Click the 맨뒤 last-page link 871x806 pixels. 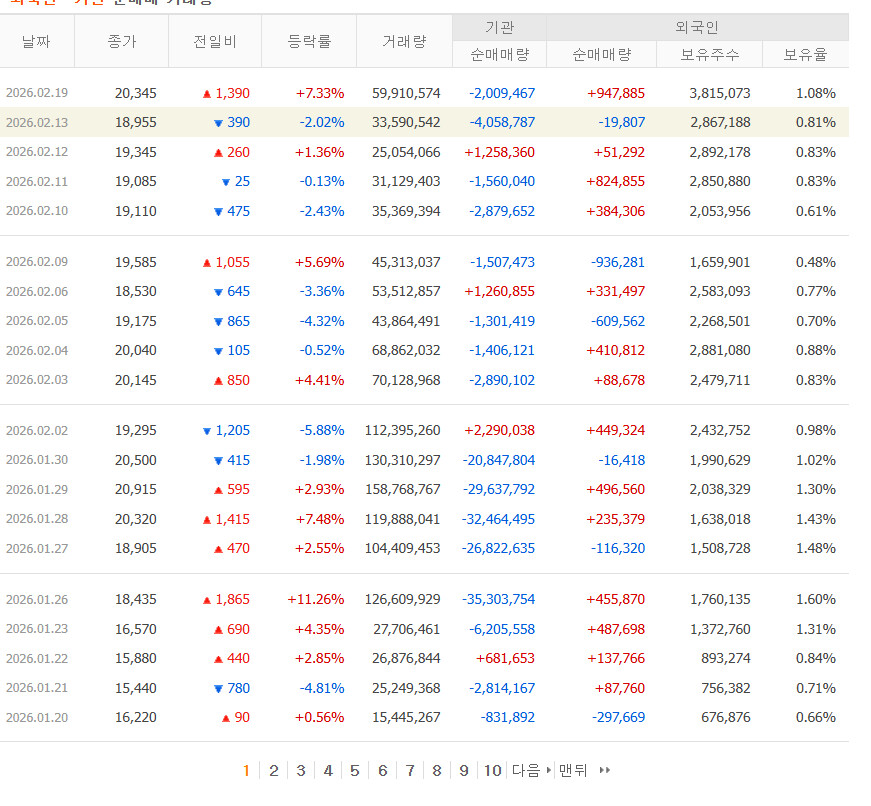(x=584, y=770)
